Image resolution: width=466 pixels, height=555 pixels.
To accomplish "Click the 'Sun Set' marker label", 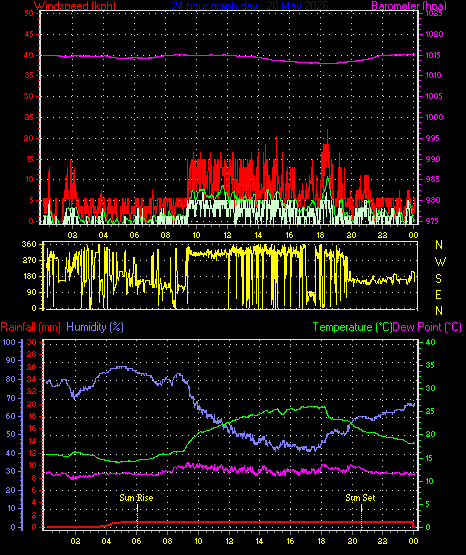I will coord(360,498).
